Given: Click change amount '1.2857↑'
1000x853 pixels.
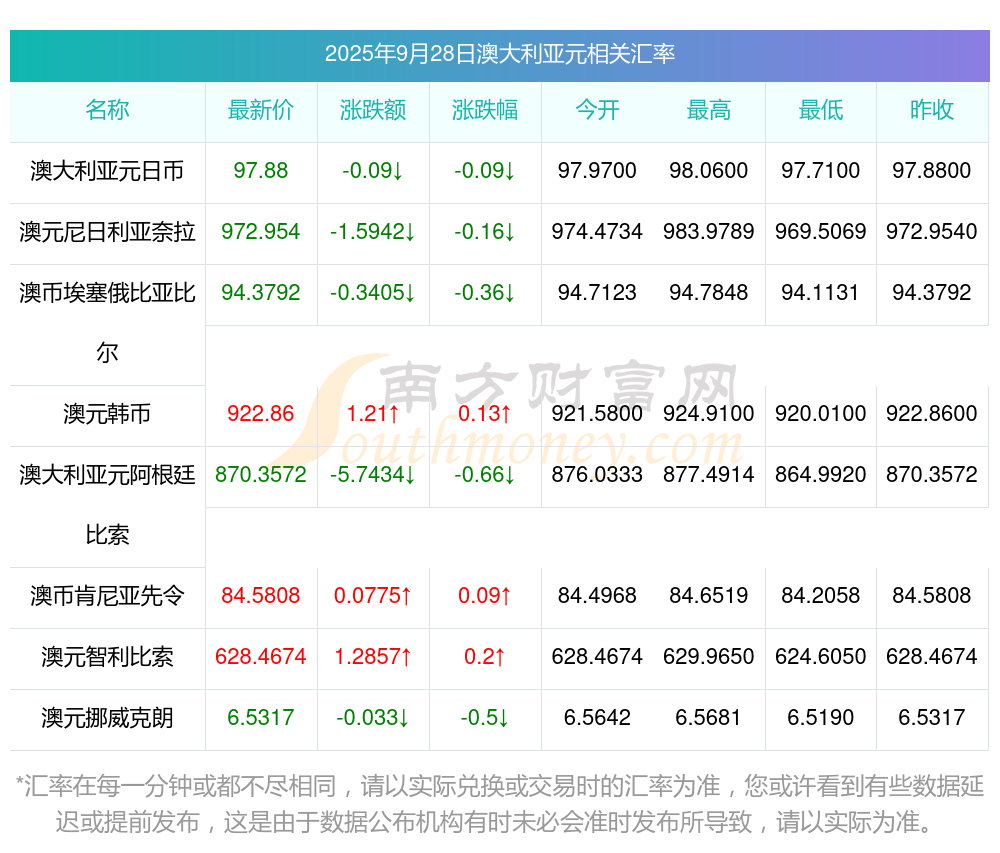Looking at the screenshot, I should (373, 657).
